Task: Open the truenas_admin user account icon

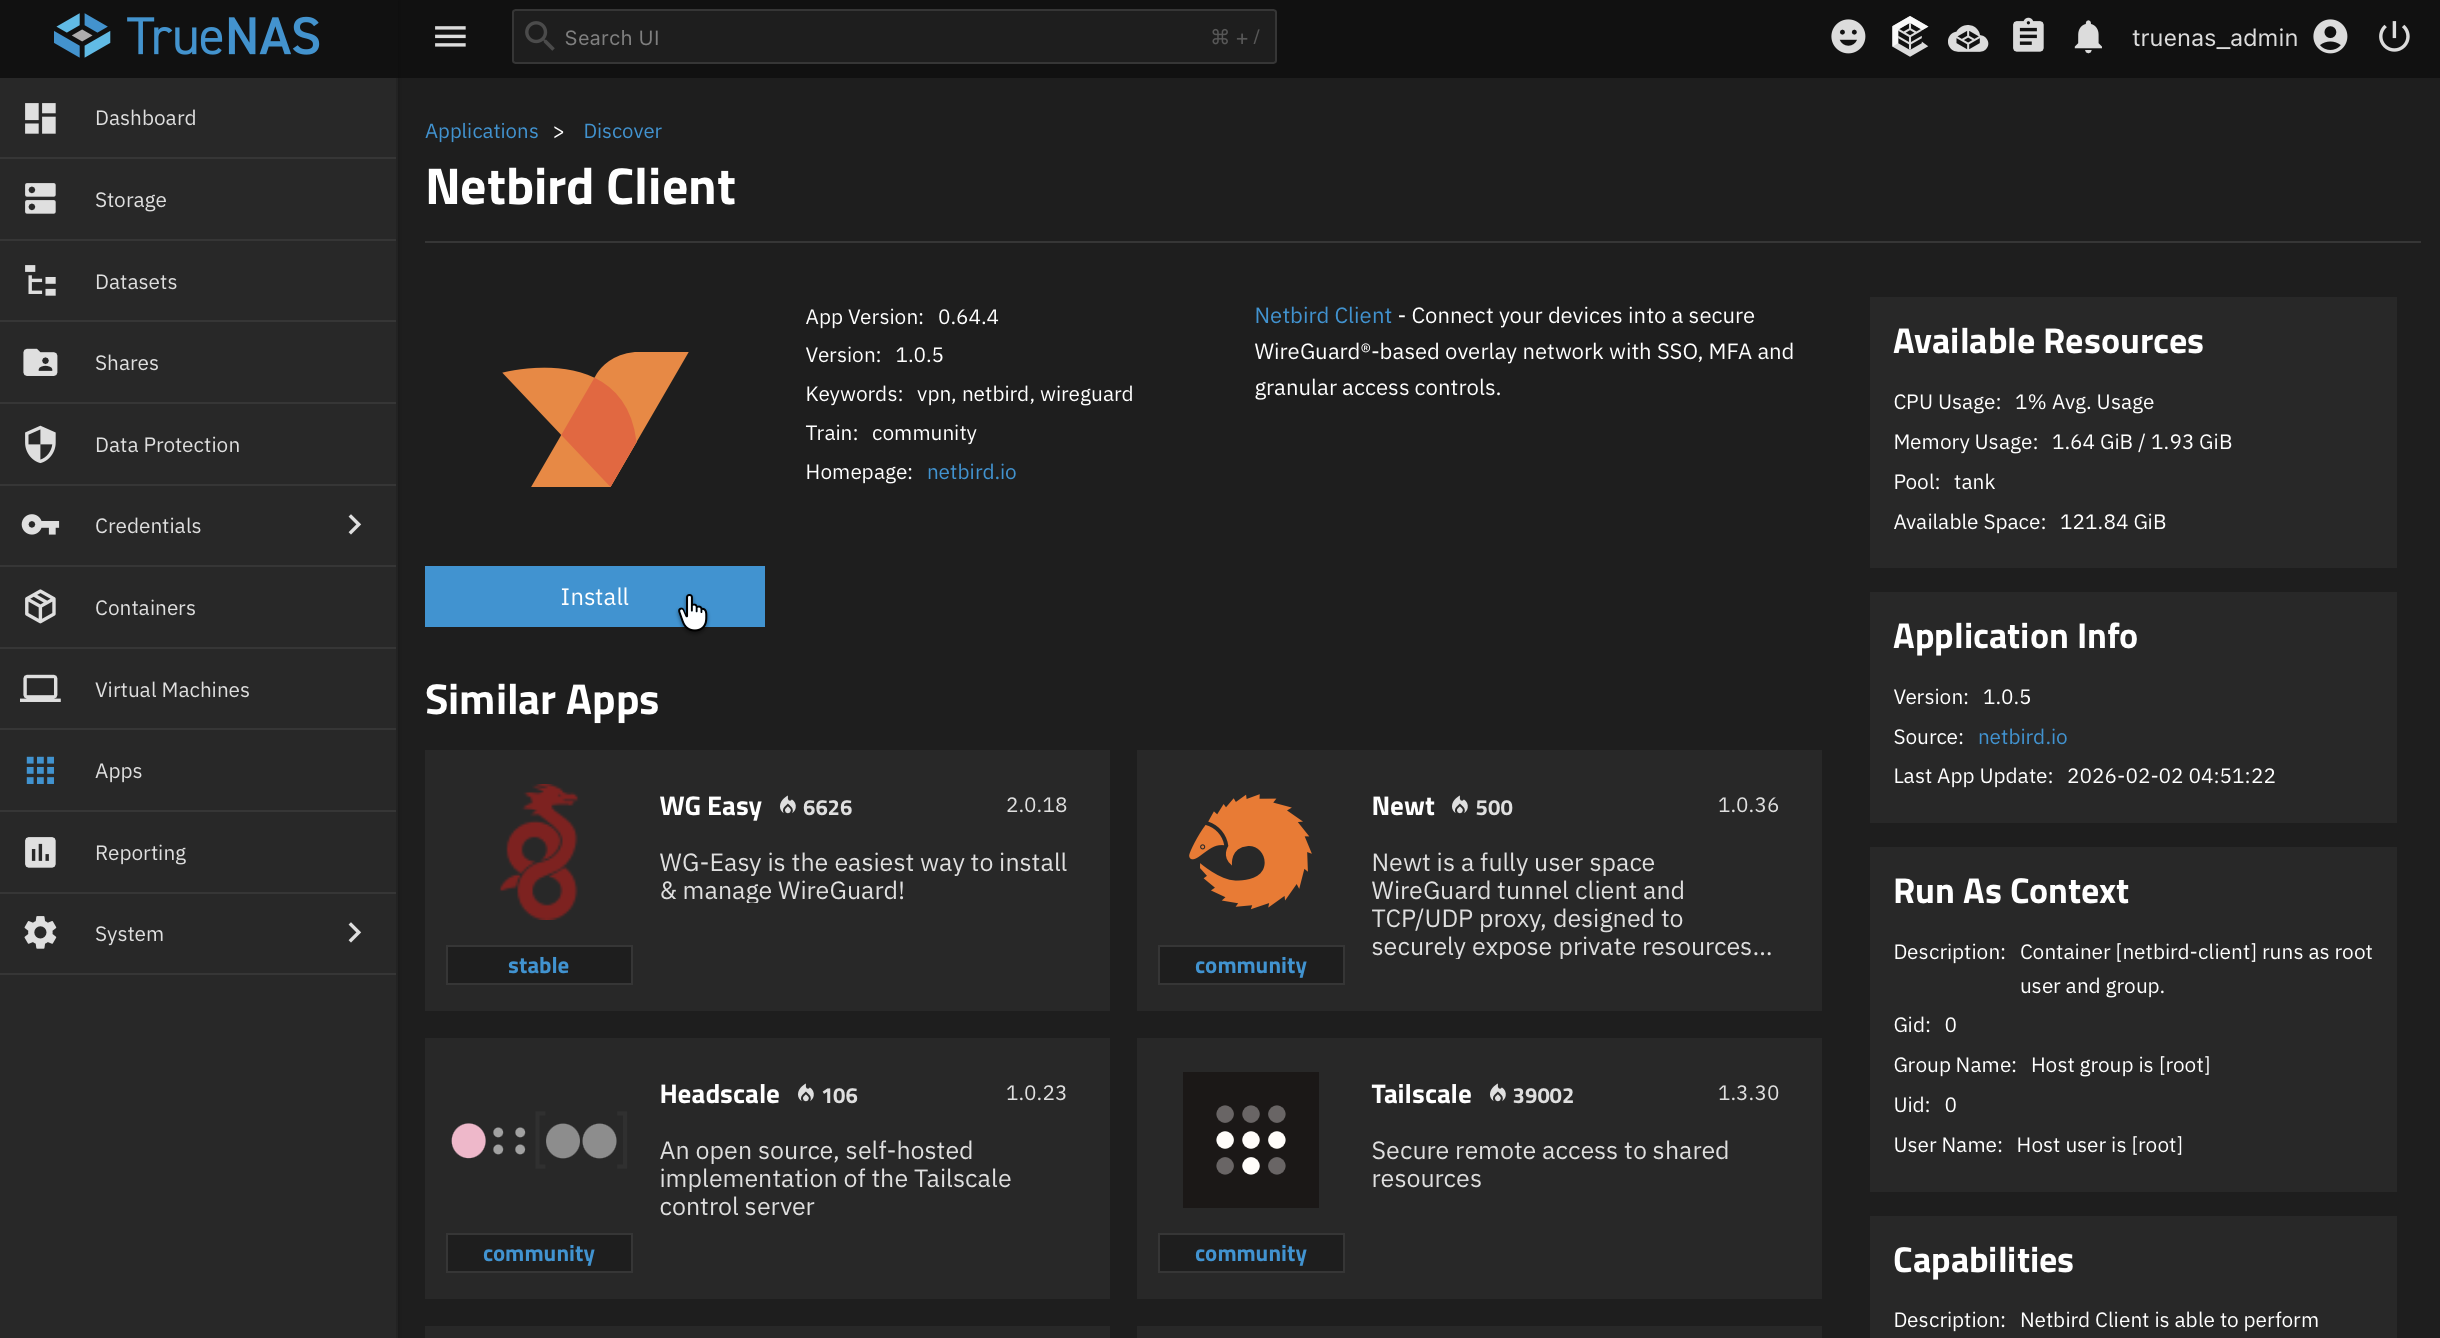Action: 2330,37
